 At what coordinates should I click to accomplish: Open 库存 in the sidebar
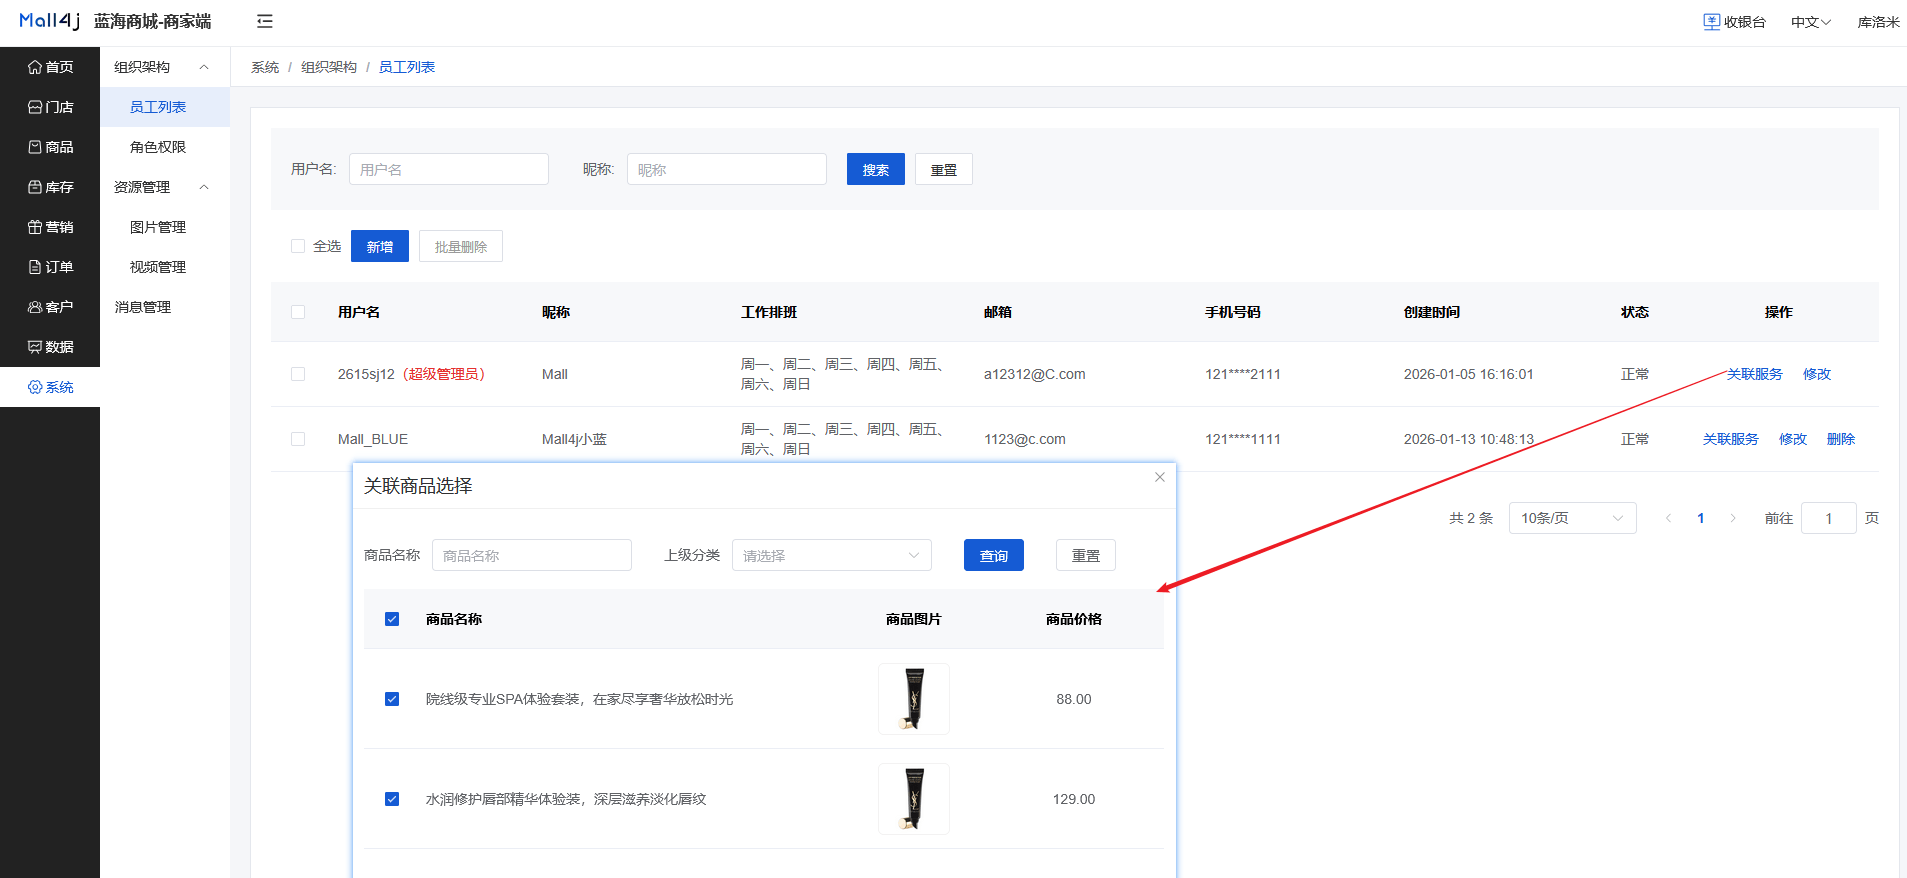[x=50, y=187]
